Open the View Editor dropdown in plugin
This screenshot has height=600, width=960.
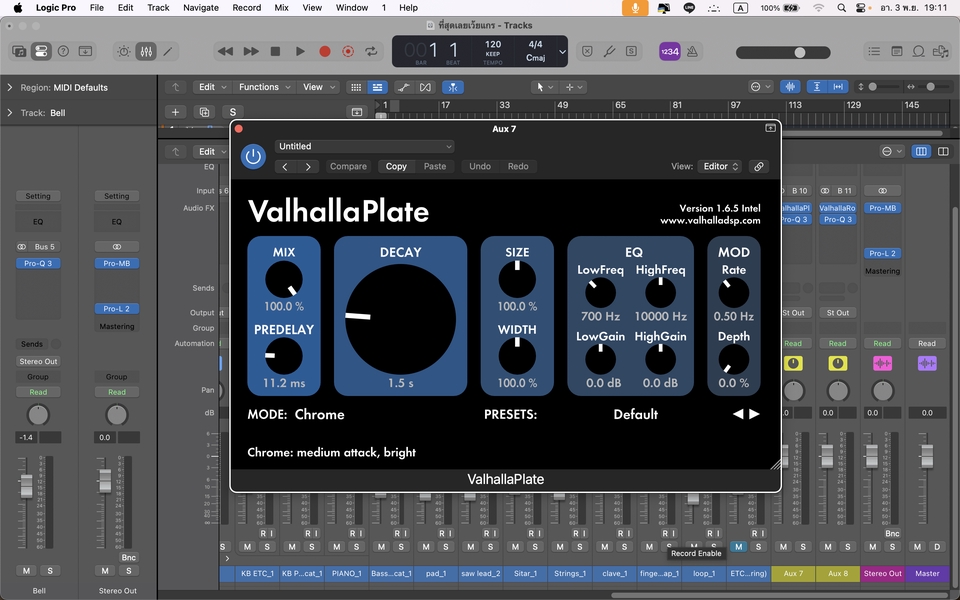[718, 166]
